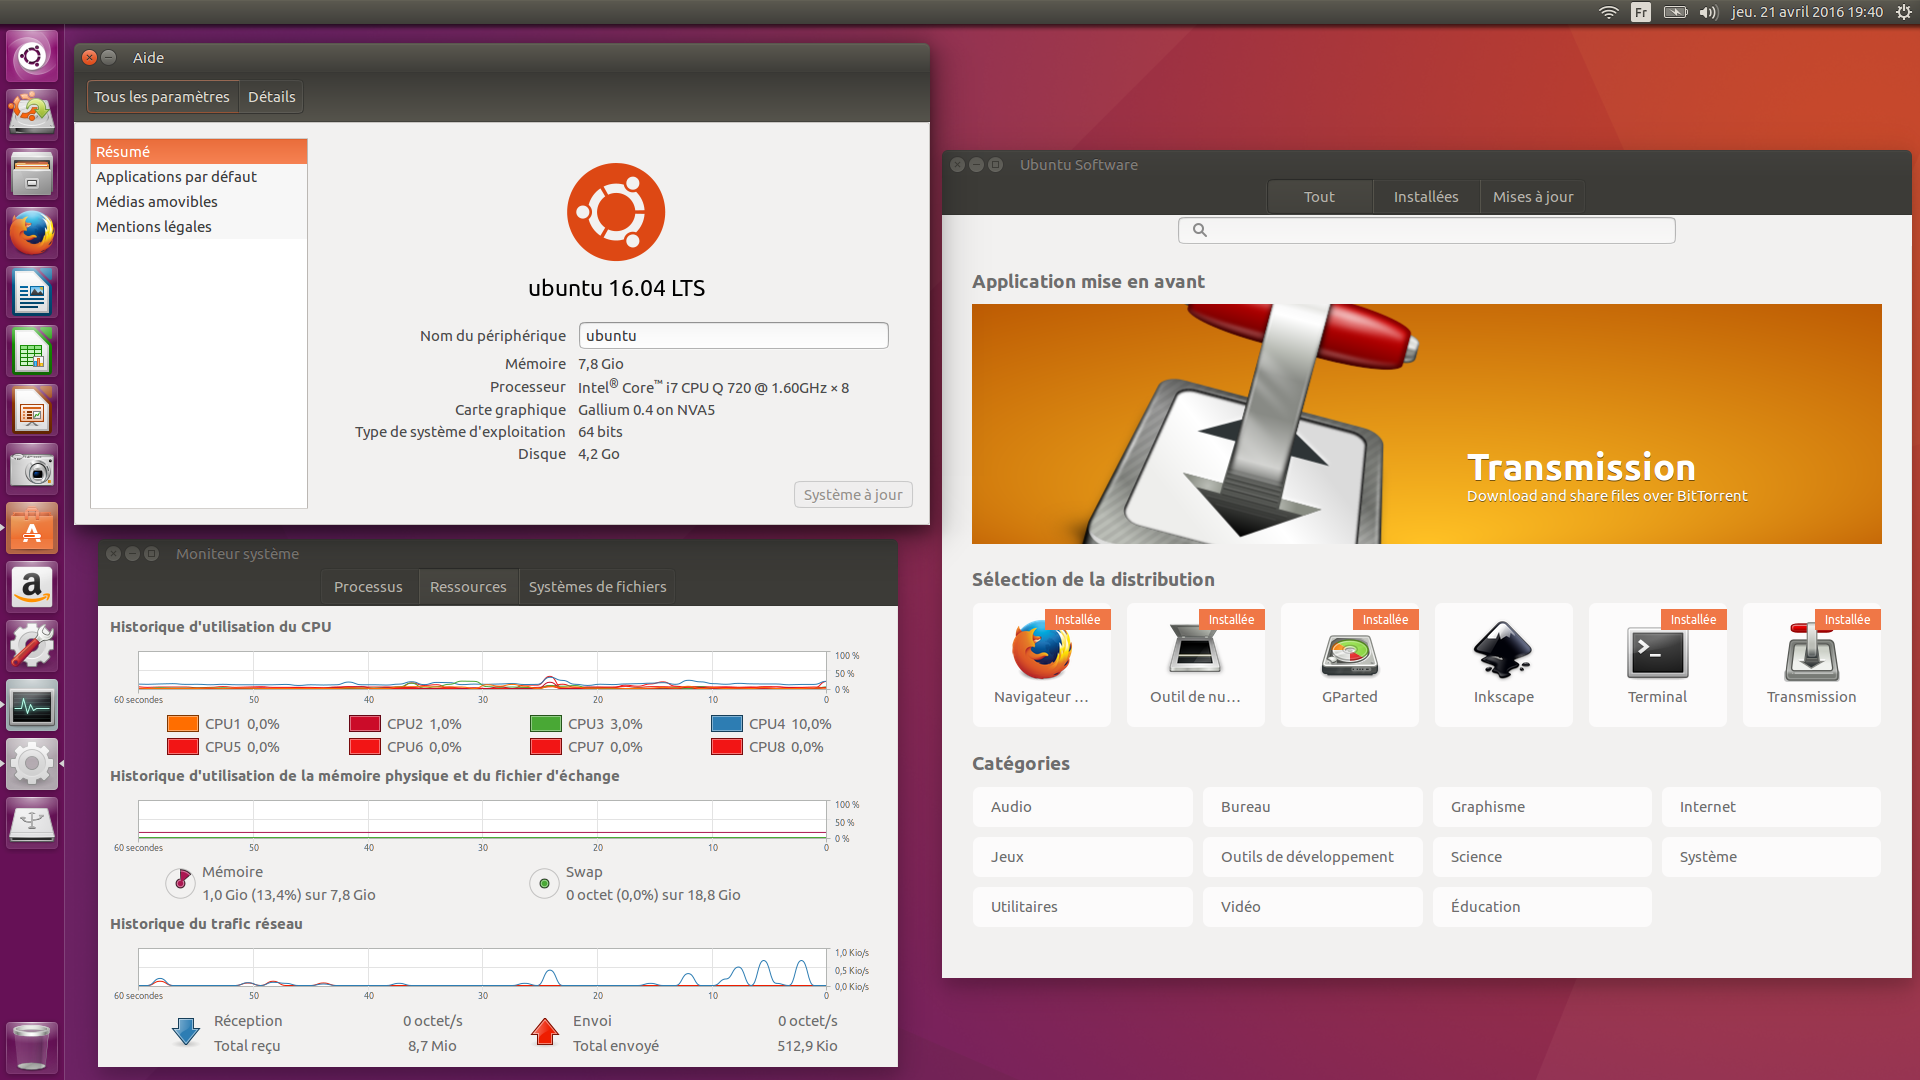Open the Transmission BitTorrent icon
This screenshot has width=1920, height=1080.
pos(1811,653)
